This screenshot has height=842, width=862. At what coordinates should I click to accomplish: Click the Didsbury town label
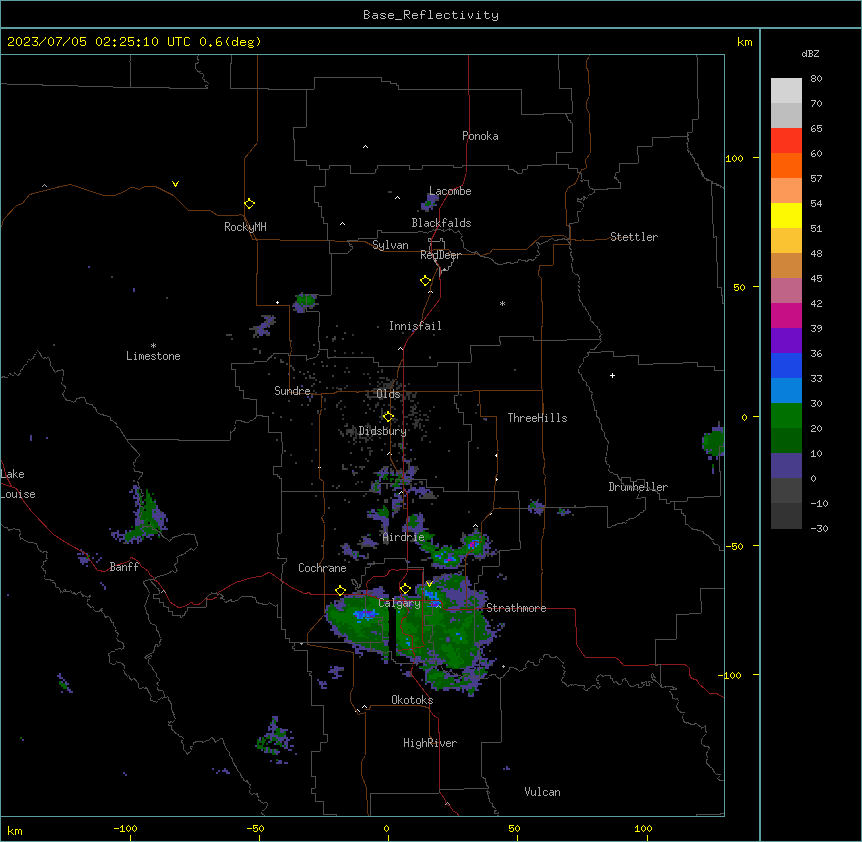(383, 431)
